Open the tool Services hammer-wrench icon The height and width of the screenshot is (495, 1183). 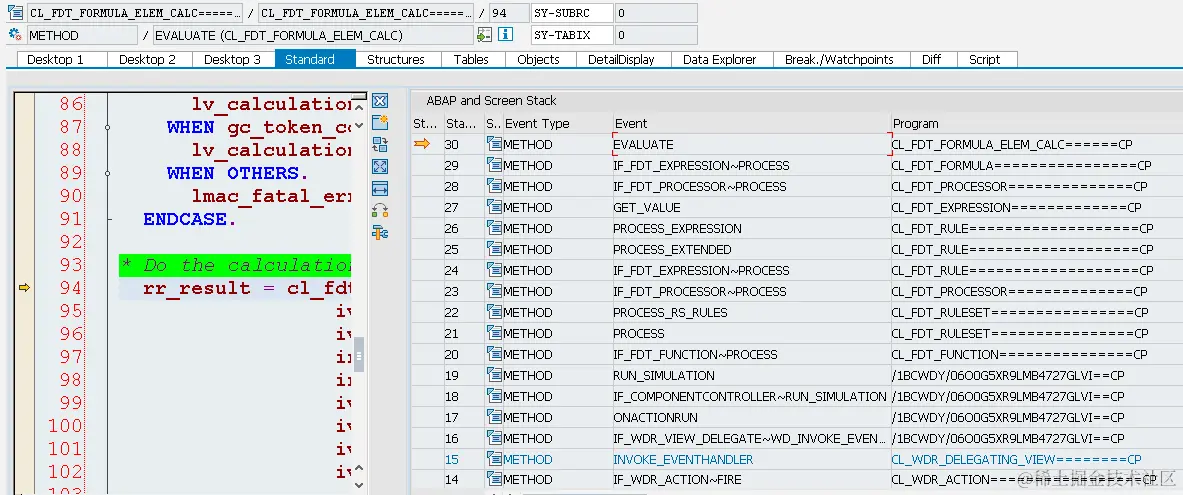(x=380, y=232)
